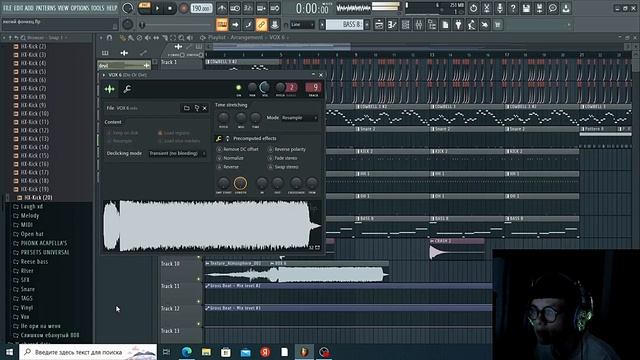
Task: Open the content library cart icon
Action: click(x=498, y=25)
